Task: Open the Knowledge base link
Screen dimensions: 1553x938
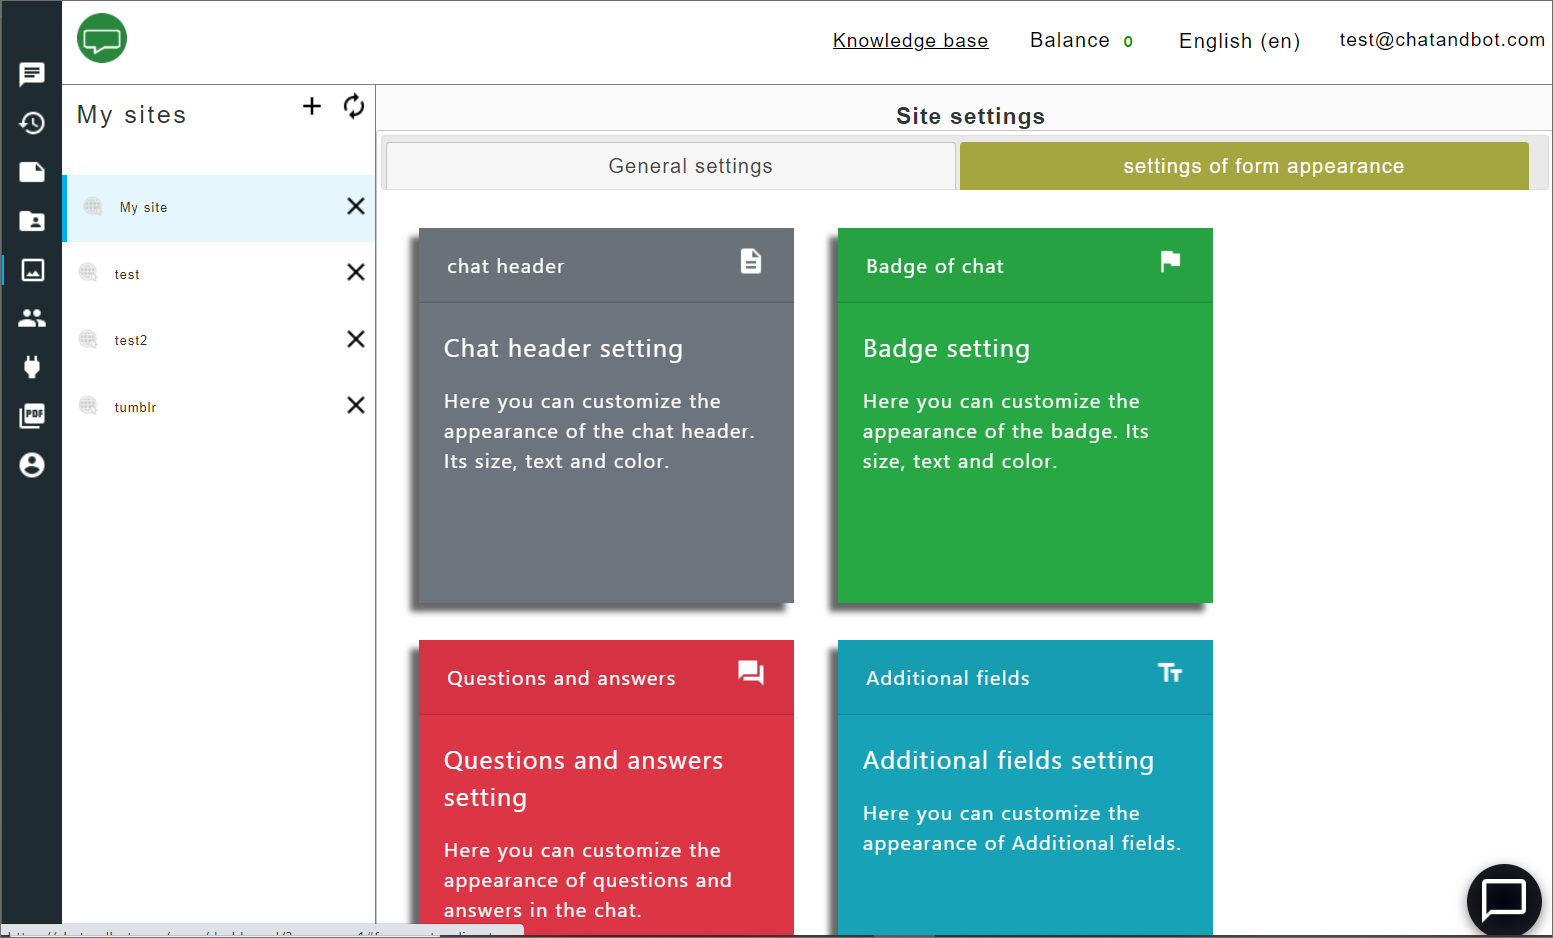Action: (910, 40)
